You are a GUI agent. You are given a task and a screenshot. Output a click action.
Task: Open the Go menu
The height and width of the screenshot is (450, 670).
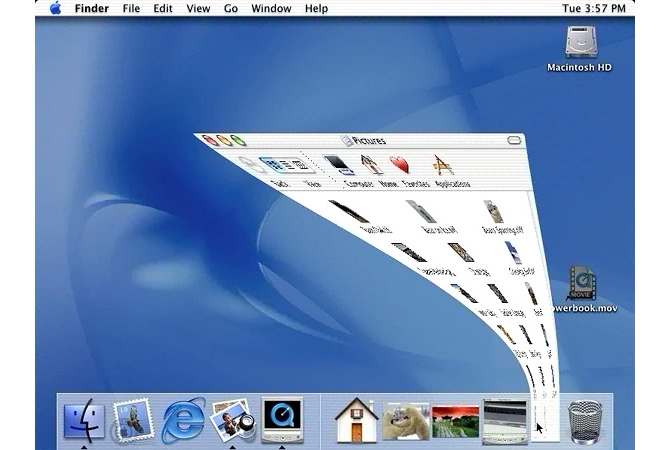(231, 9)
